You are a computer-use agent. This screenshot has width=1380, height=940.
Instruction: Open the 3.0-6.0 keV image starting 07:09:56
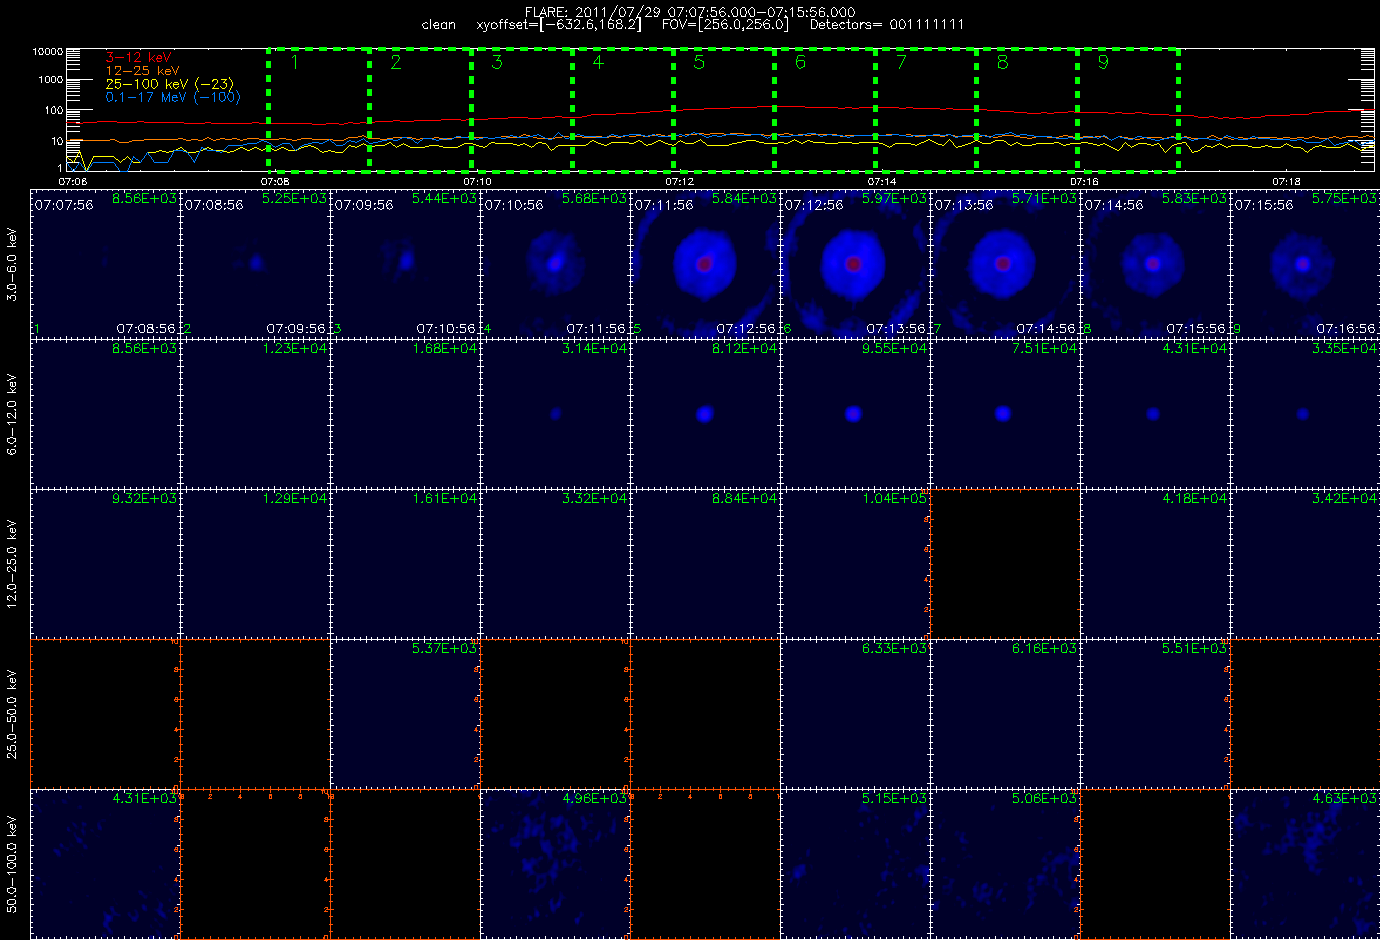(x=405, y=263)
